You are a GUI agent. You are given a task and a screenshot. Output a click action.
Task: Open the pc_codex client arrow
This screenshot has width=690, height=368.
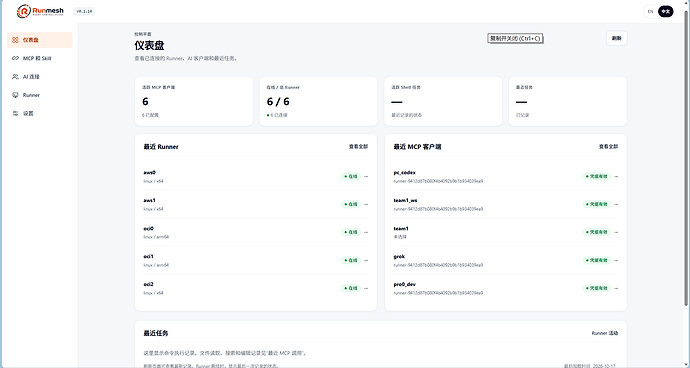click(x=616, y=177)
